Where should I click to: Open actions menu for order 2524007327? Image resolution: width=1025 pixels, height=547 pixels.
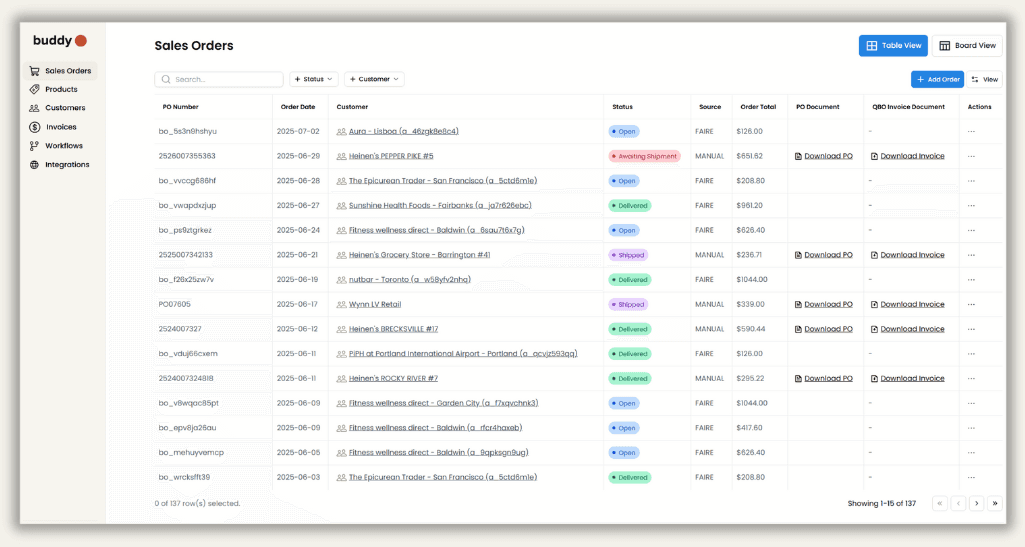click(x=971, y=329)
